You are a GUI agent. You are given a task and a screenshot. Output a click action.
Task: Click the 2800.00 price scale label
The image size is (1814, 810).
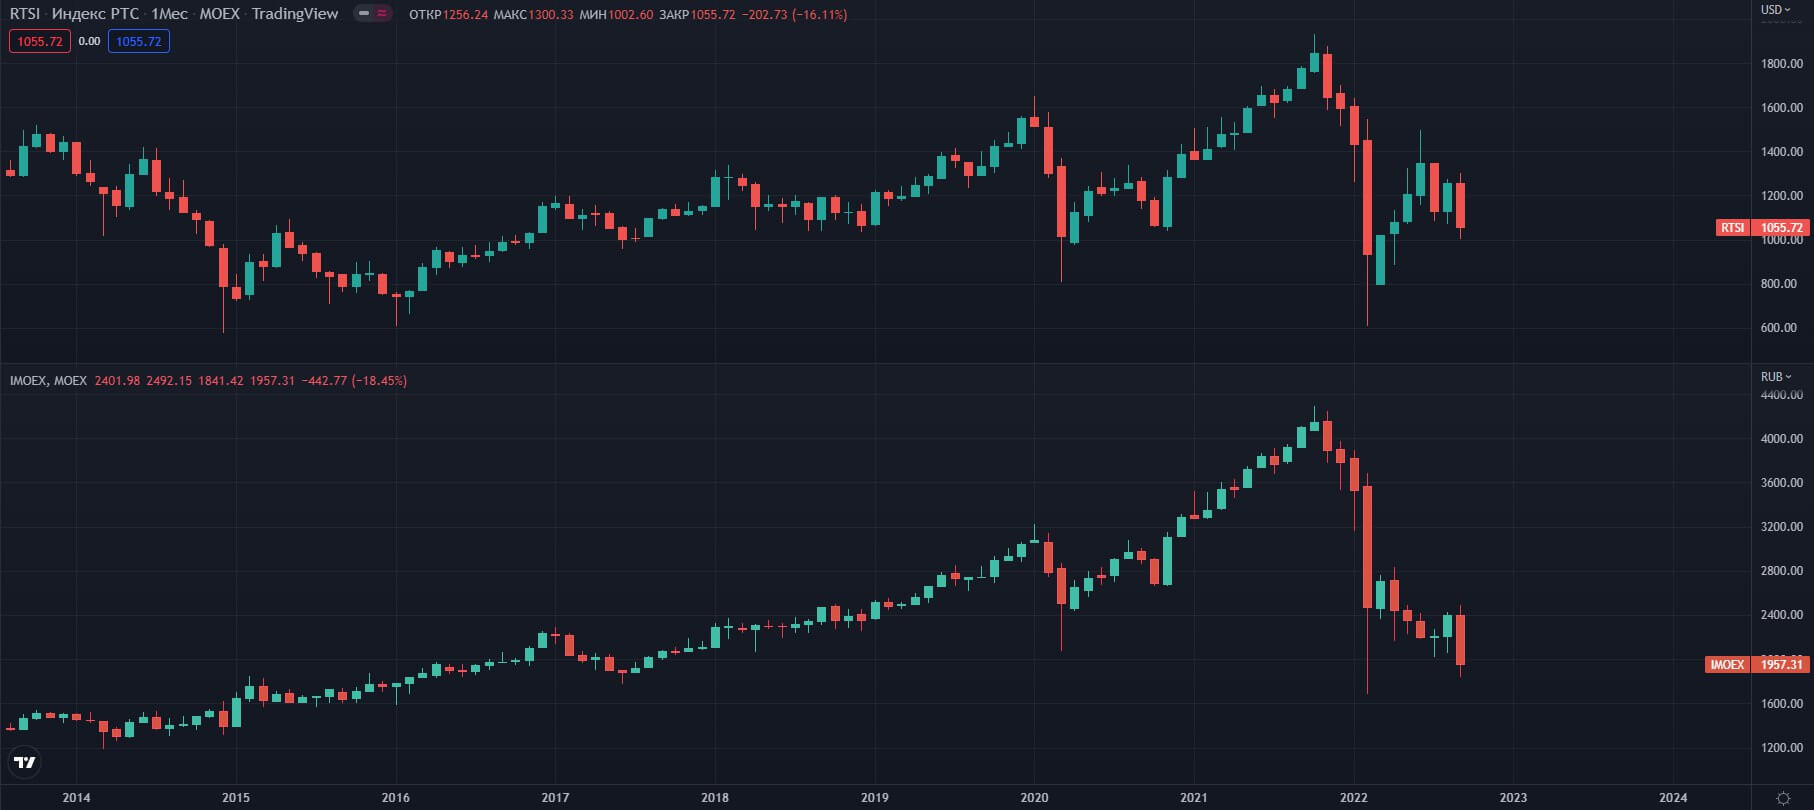[x=1782, y=571]
